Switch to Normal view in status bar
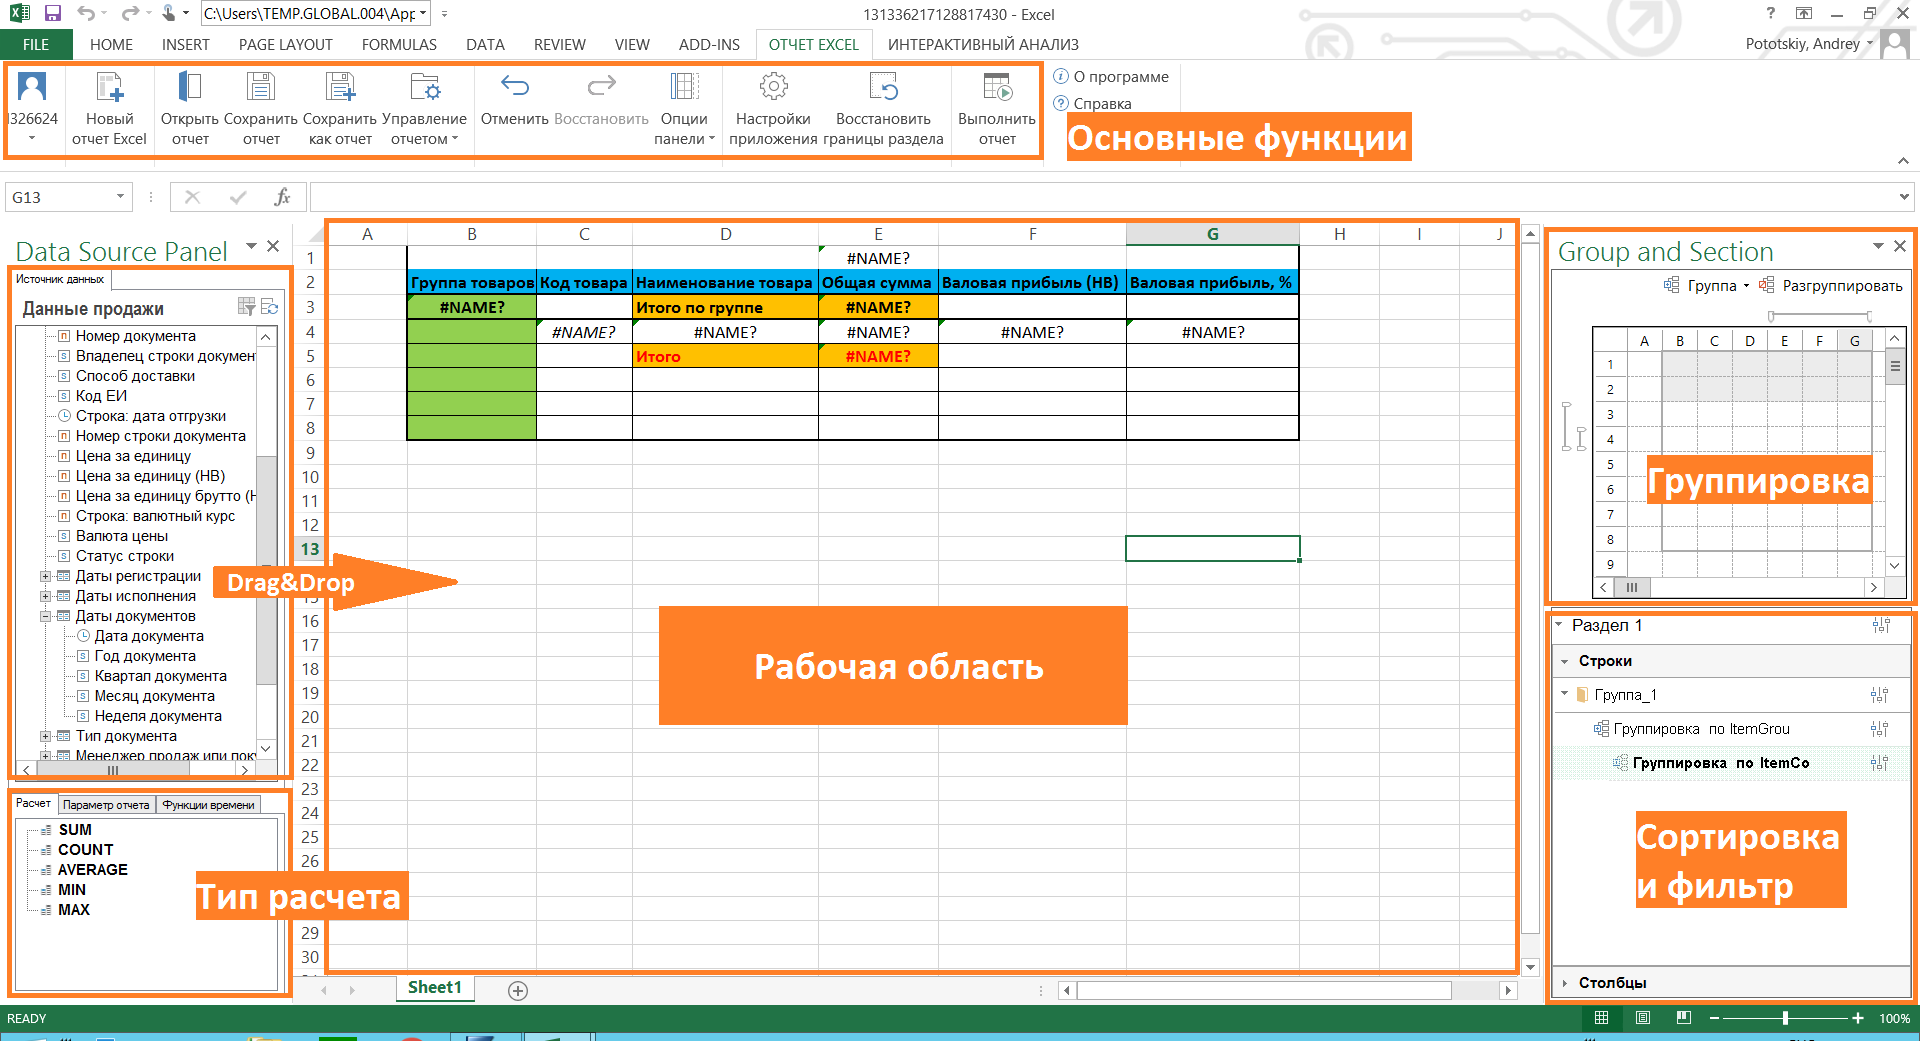The width and height of the screenshot is (1920, 1041). pyautogui.click(x=1601, y=1018)
